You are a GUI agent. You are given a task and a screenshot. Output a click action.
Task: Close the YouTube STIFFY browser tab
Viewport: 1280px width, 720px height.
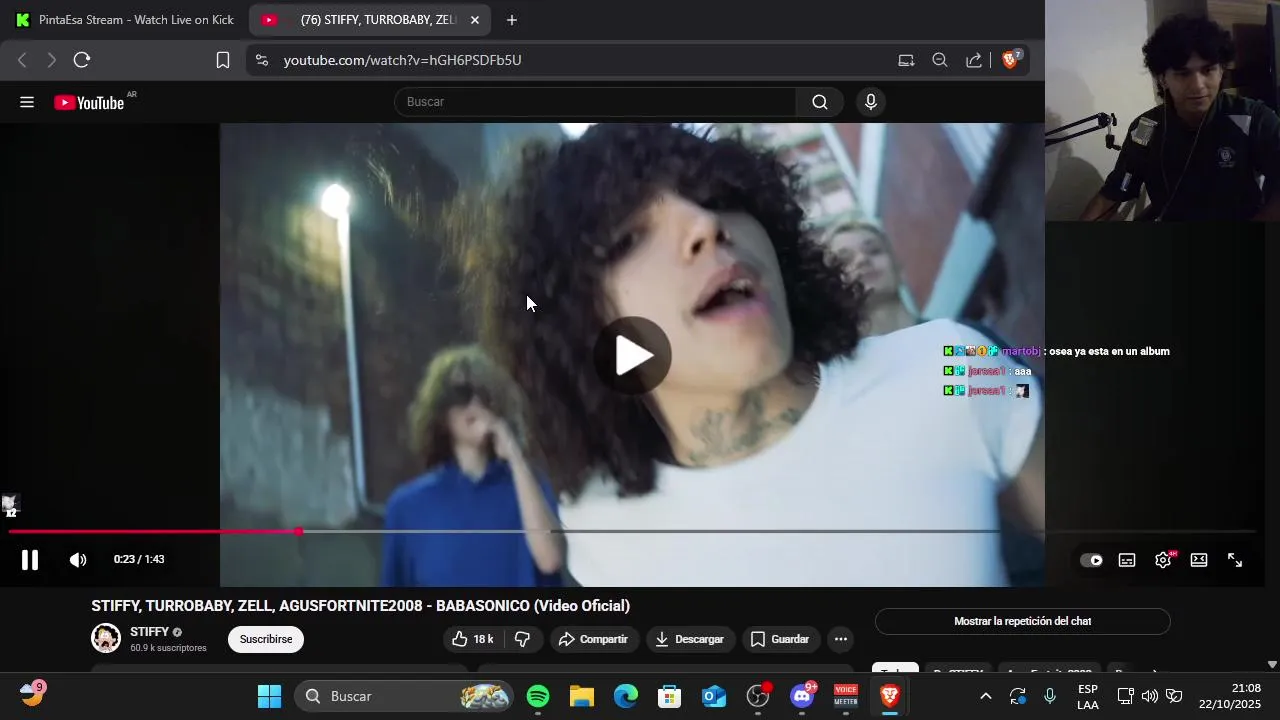pyautogui.click(x=475, y=20)
